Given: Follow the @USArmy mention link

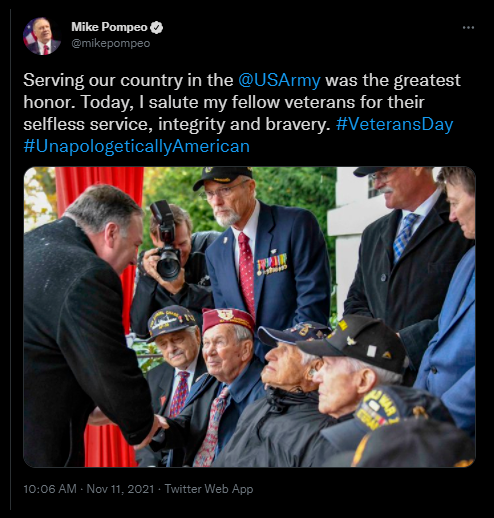Looking at the screenshot, I should (x=279, y=80).
